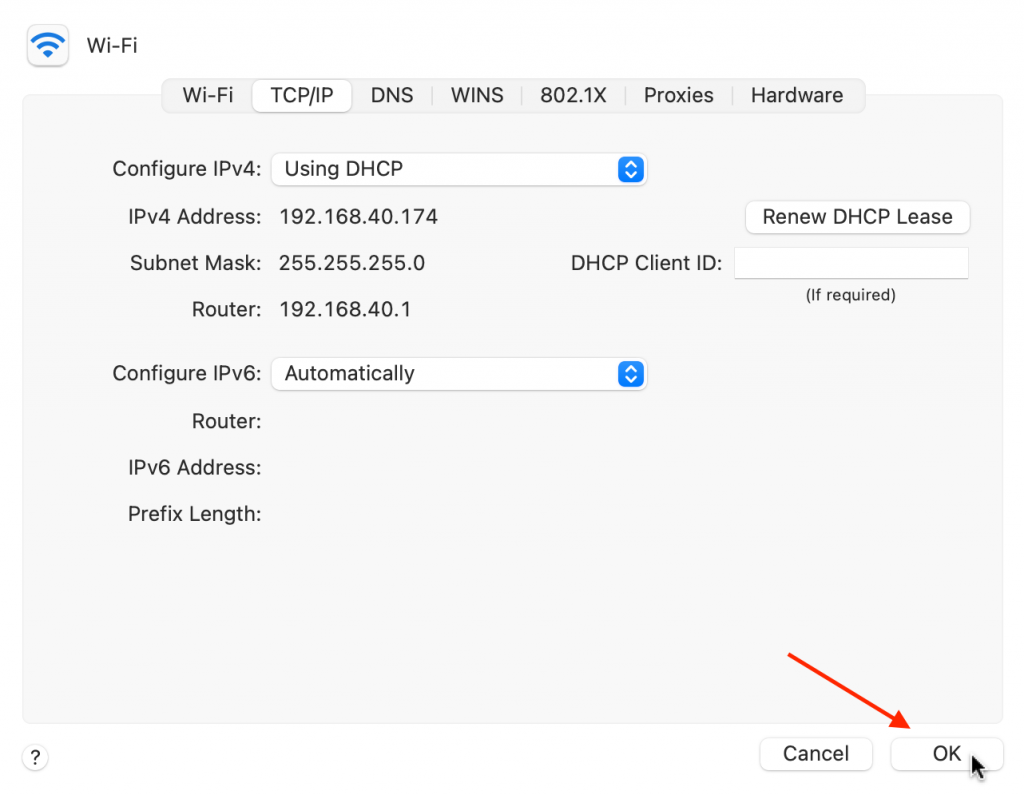Go to the Hardware tab

[796, 95]
